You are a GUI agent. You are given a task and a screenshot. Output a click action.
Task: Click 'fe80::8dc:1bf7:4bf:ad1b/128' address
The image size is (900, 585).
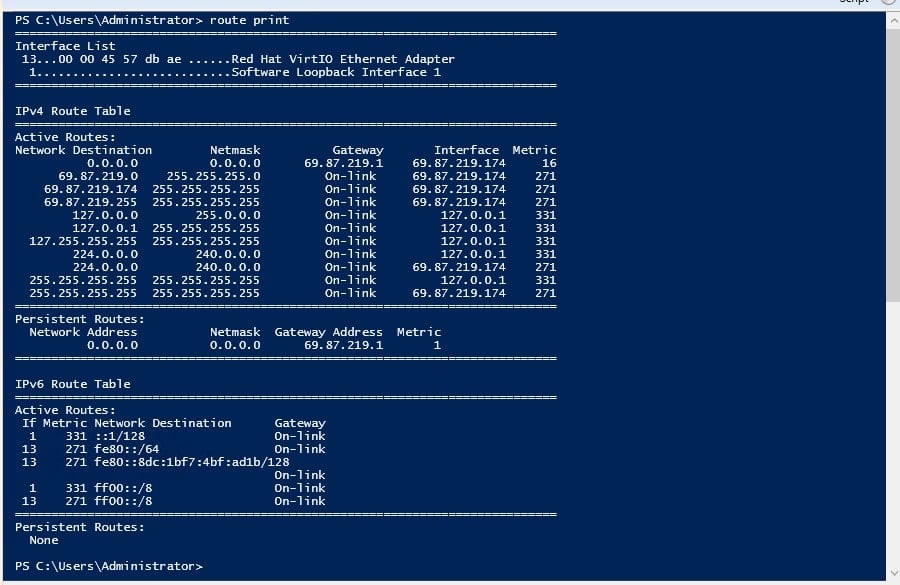192,462
